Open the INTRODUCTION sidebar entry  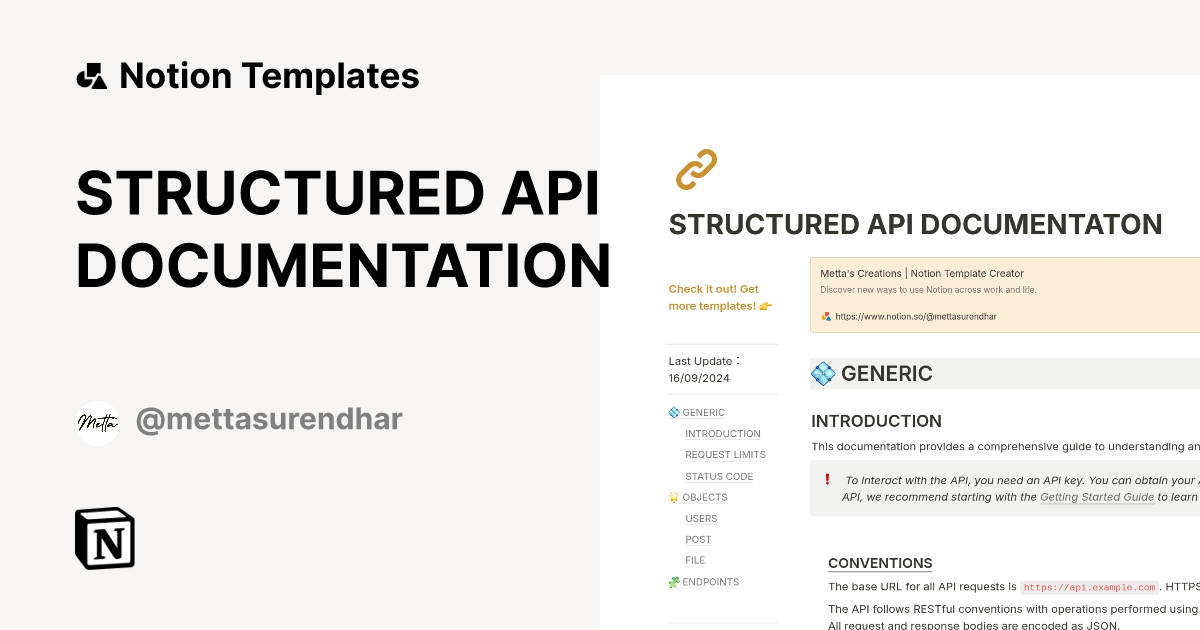(723, 433)
